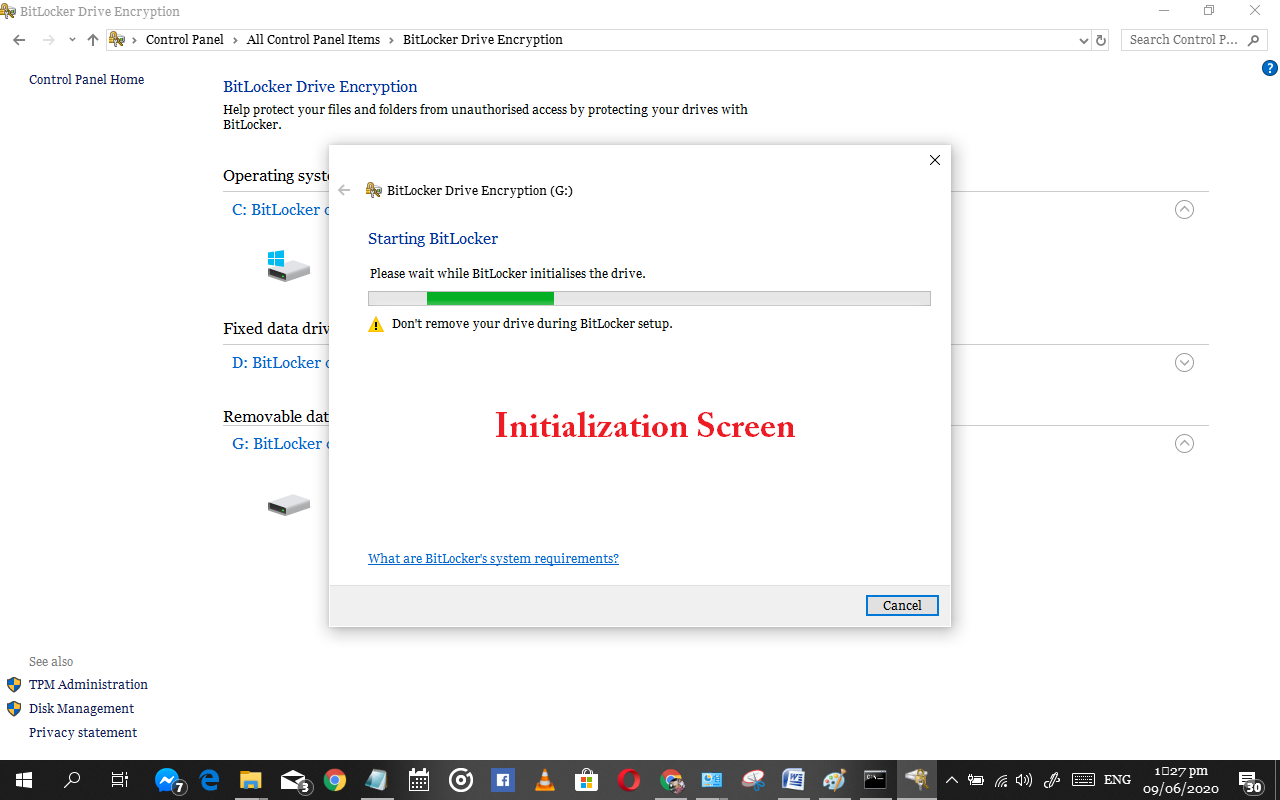This screenshot has width=1280, height=800.
Task: Open Control Panel Home
Action: coord(86,79)
